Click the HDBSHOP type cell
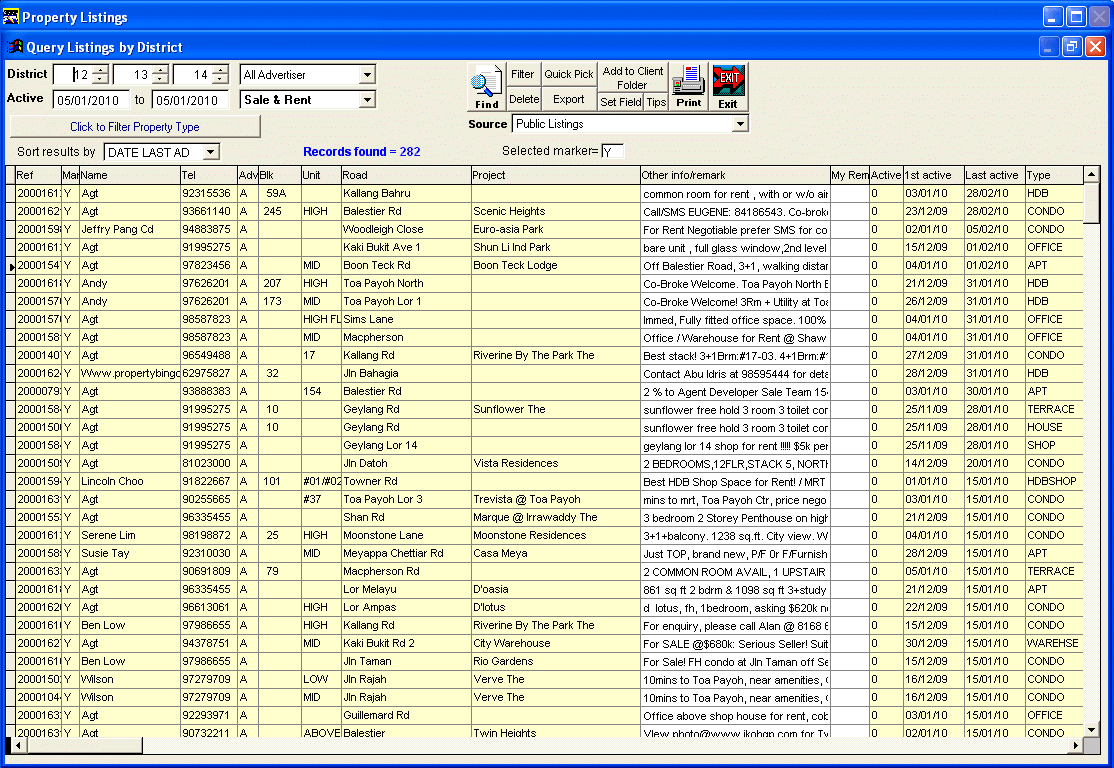Screen dimensions: 1114x768 pos(1054,481)
